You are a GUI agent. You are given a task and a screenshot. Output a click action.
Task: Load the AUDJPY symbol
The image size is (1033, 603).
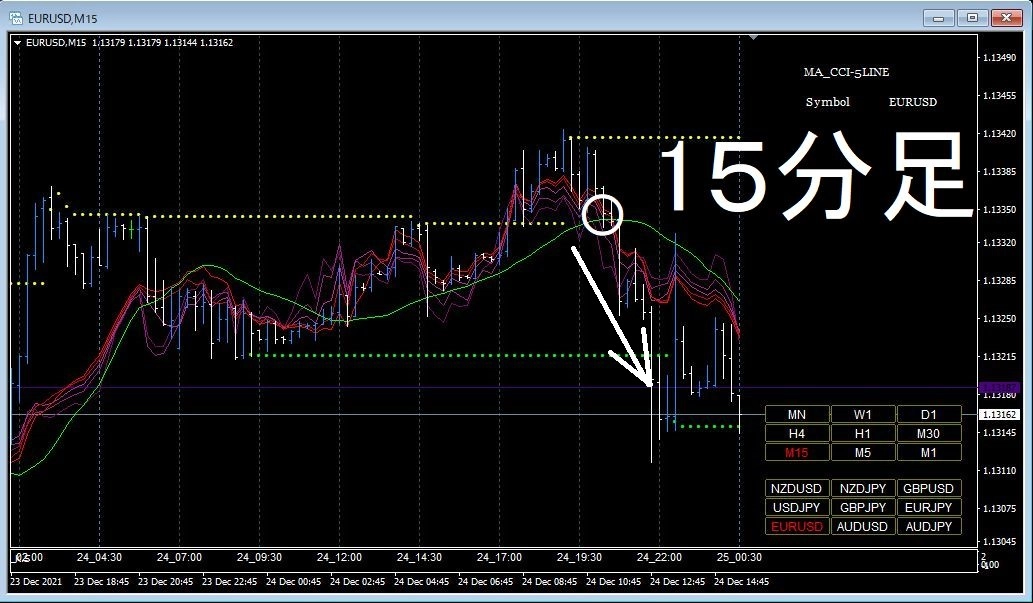coord(928,527)
